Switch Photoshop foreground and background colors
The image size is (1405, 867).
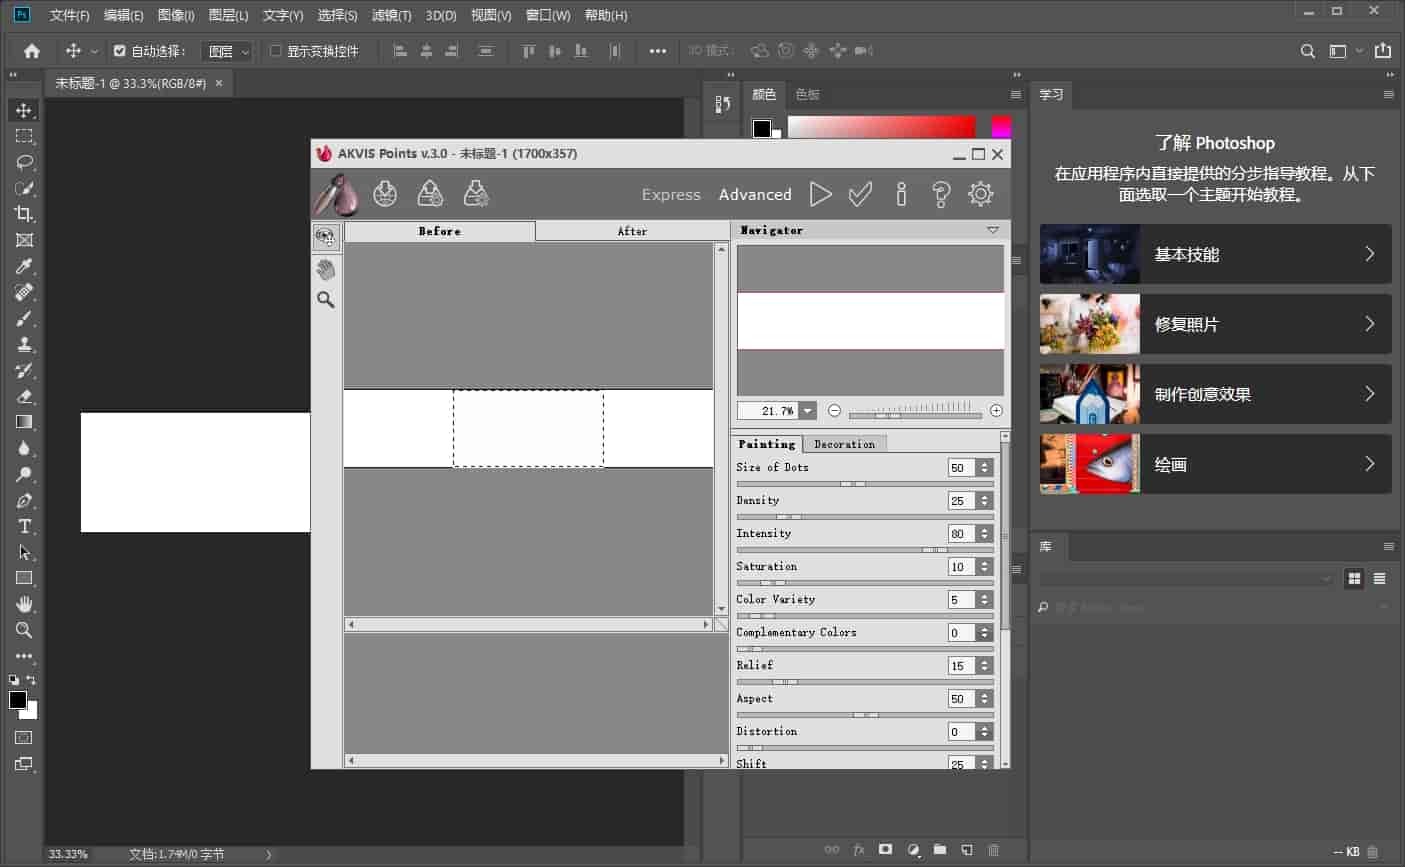click(x=31, y=680)
